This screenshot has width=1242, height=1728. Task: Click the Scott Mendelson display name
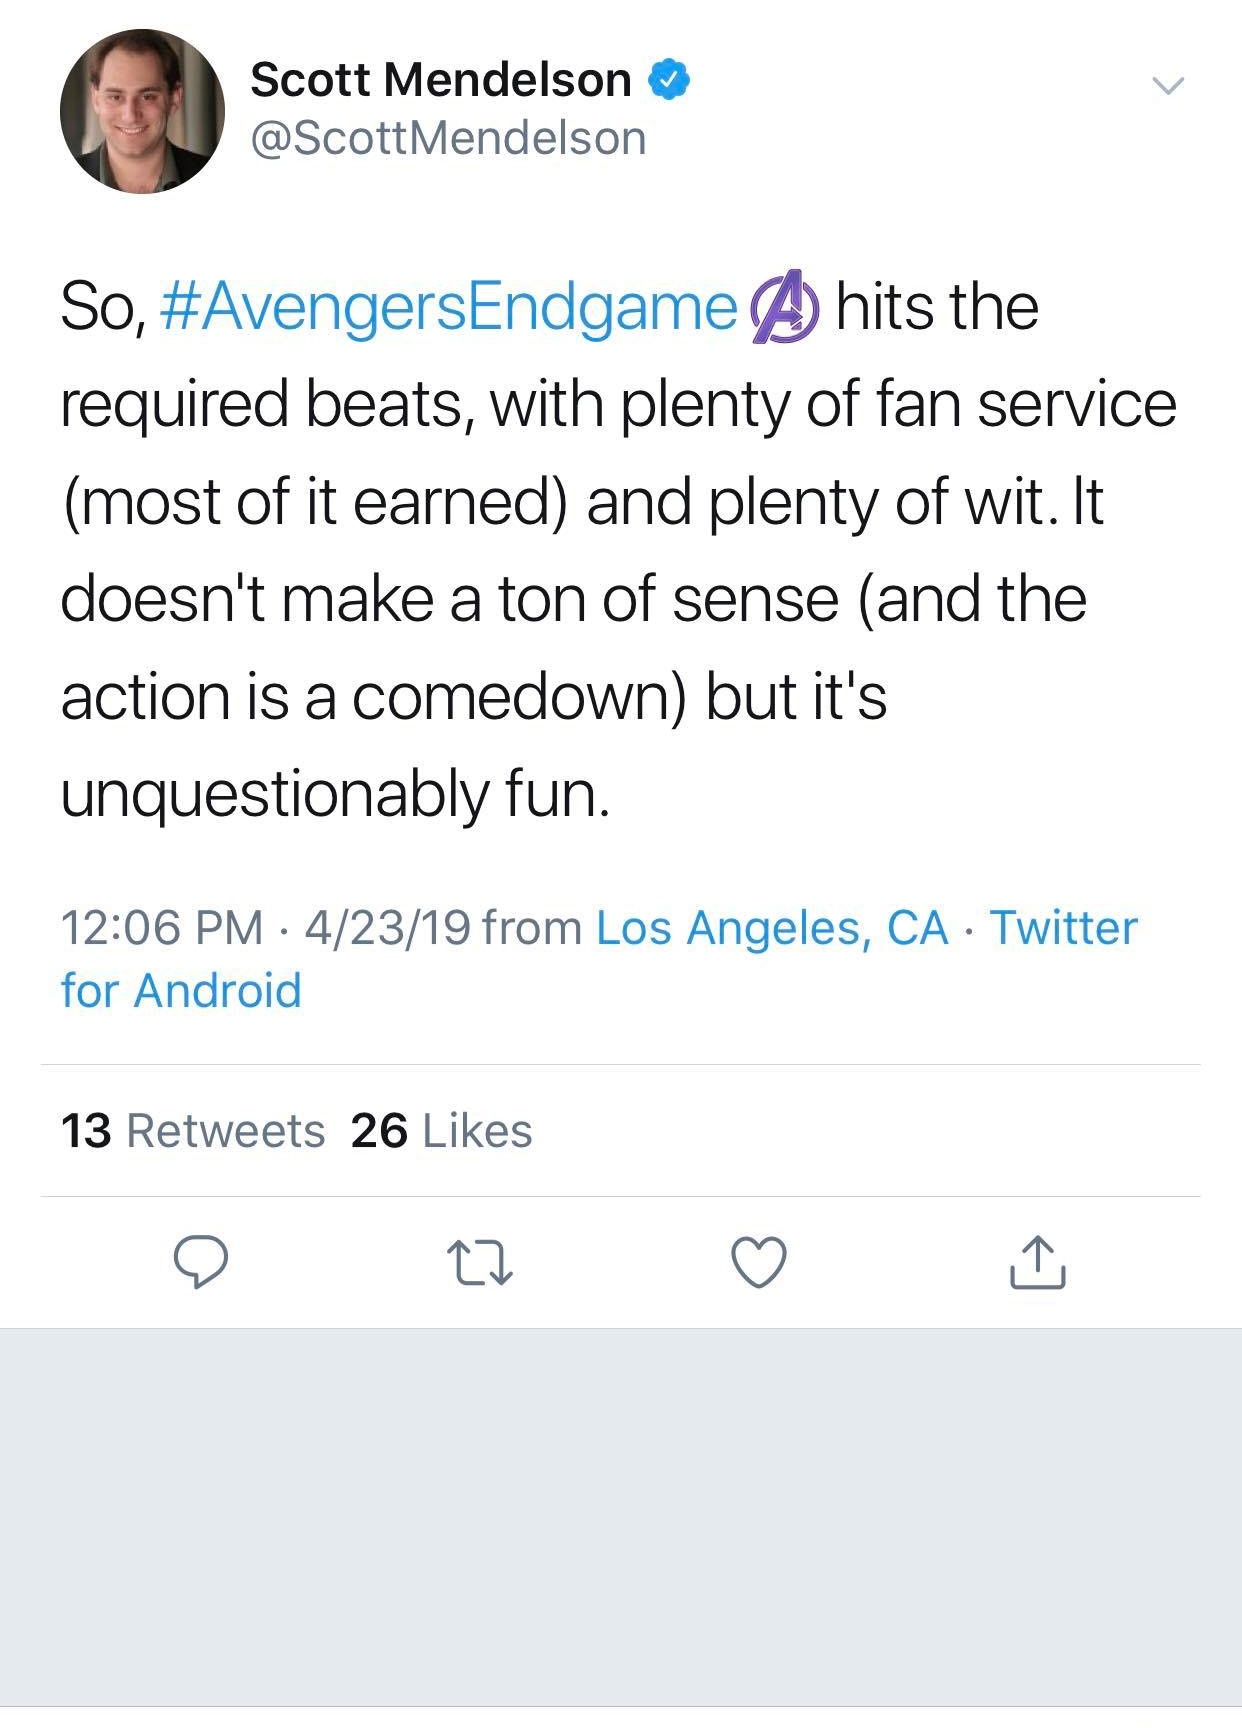pyautogui.click(x=440, y=79)
